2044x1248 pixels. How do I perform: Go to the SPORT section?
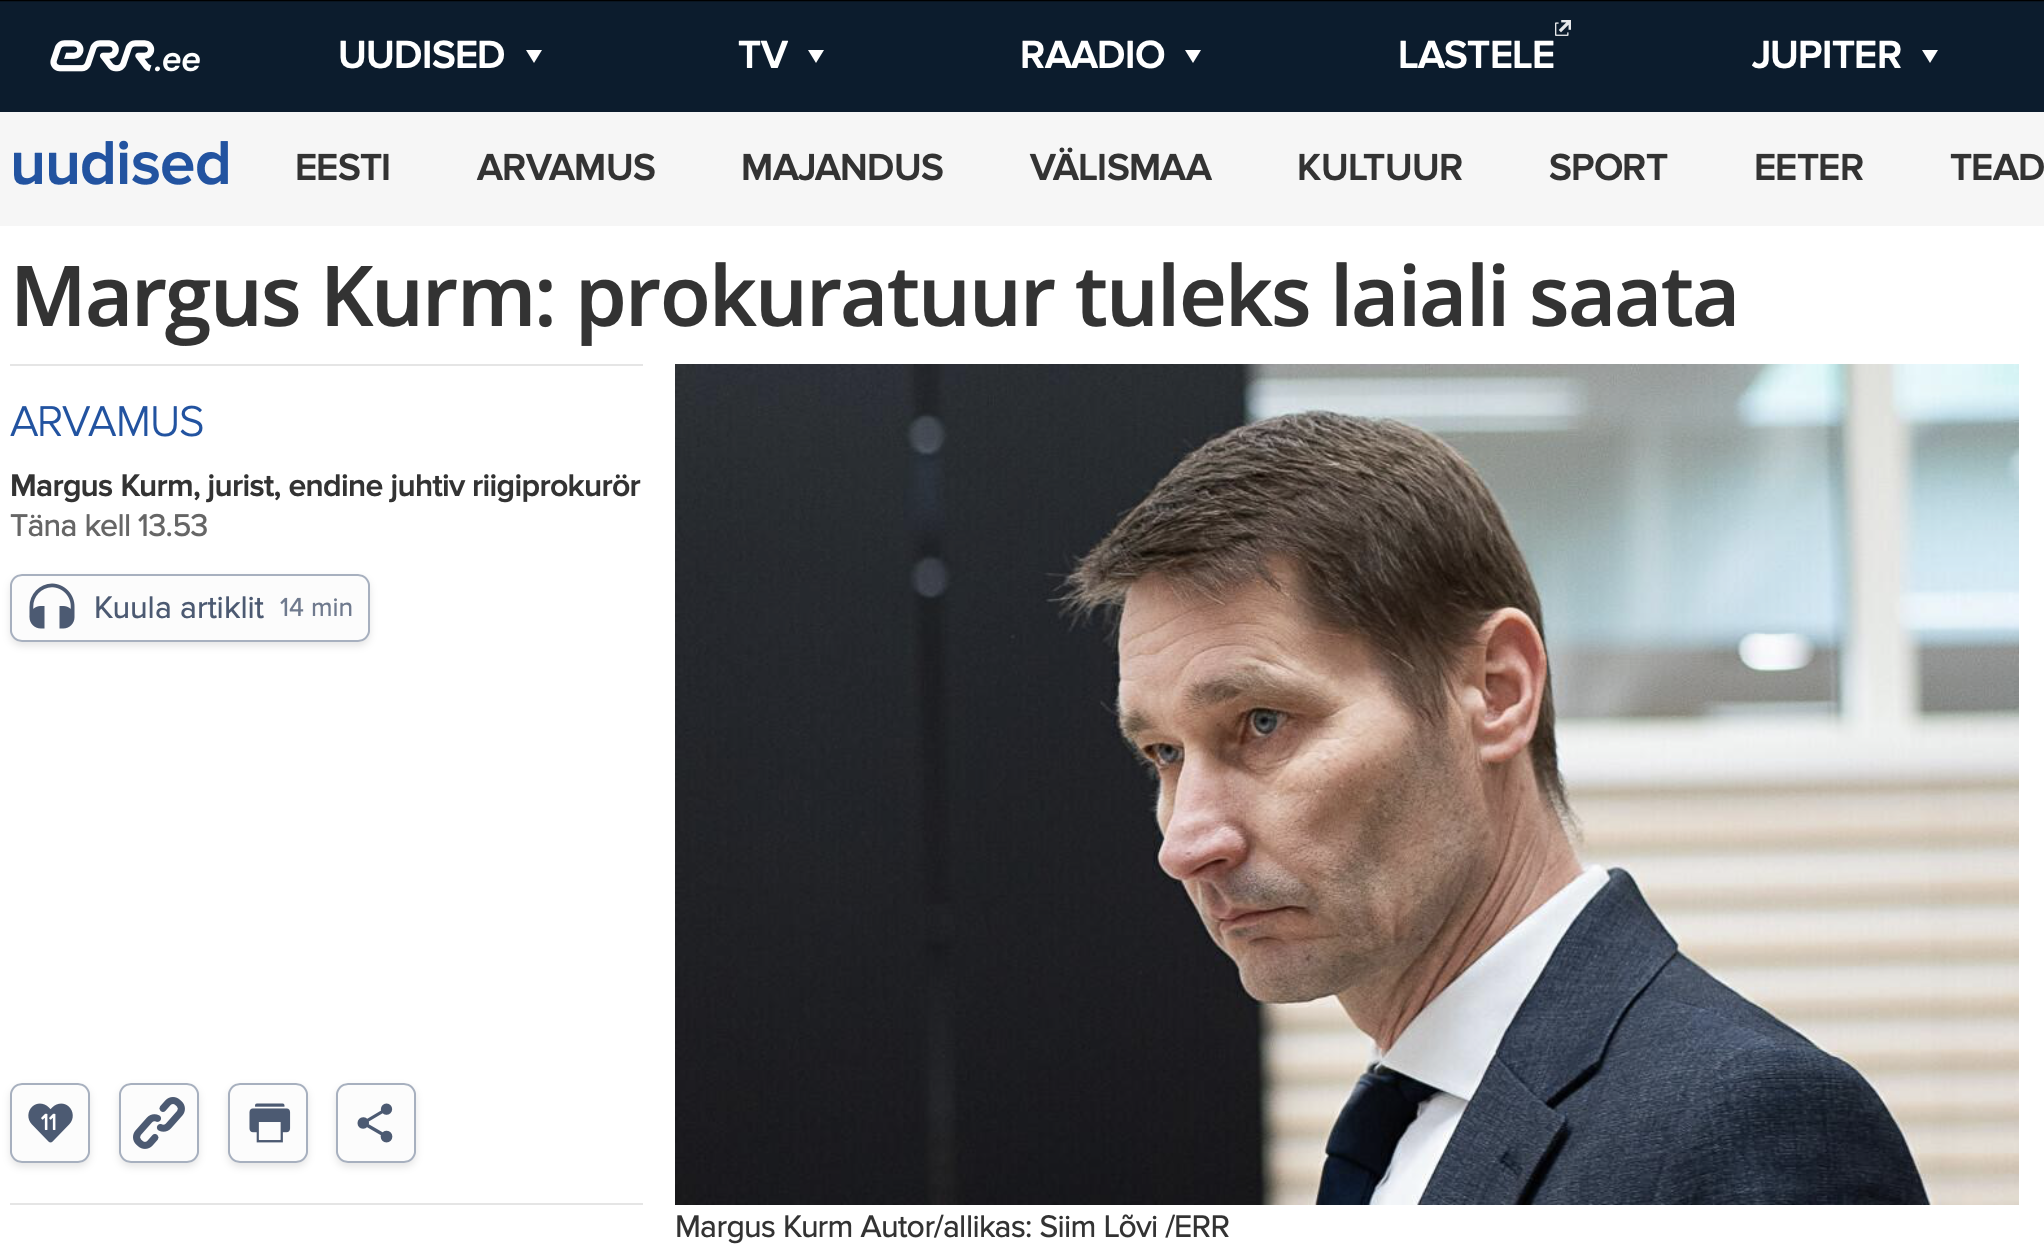point(1607,167)
